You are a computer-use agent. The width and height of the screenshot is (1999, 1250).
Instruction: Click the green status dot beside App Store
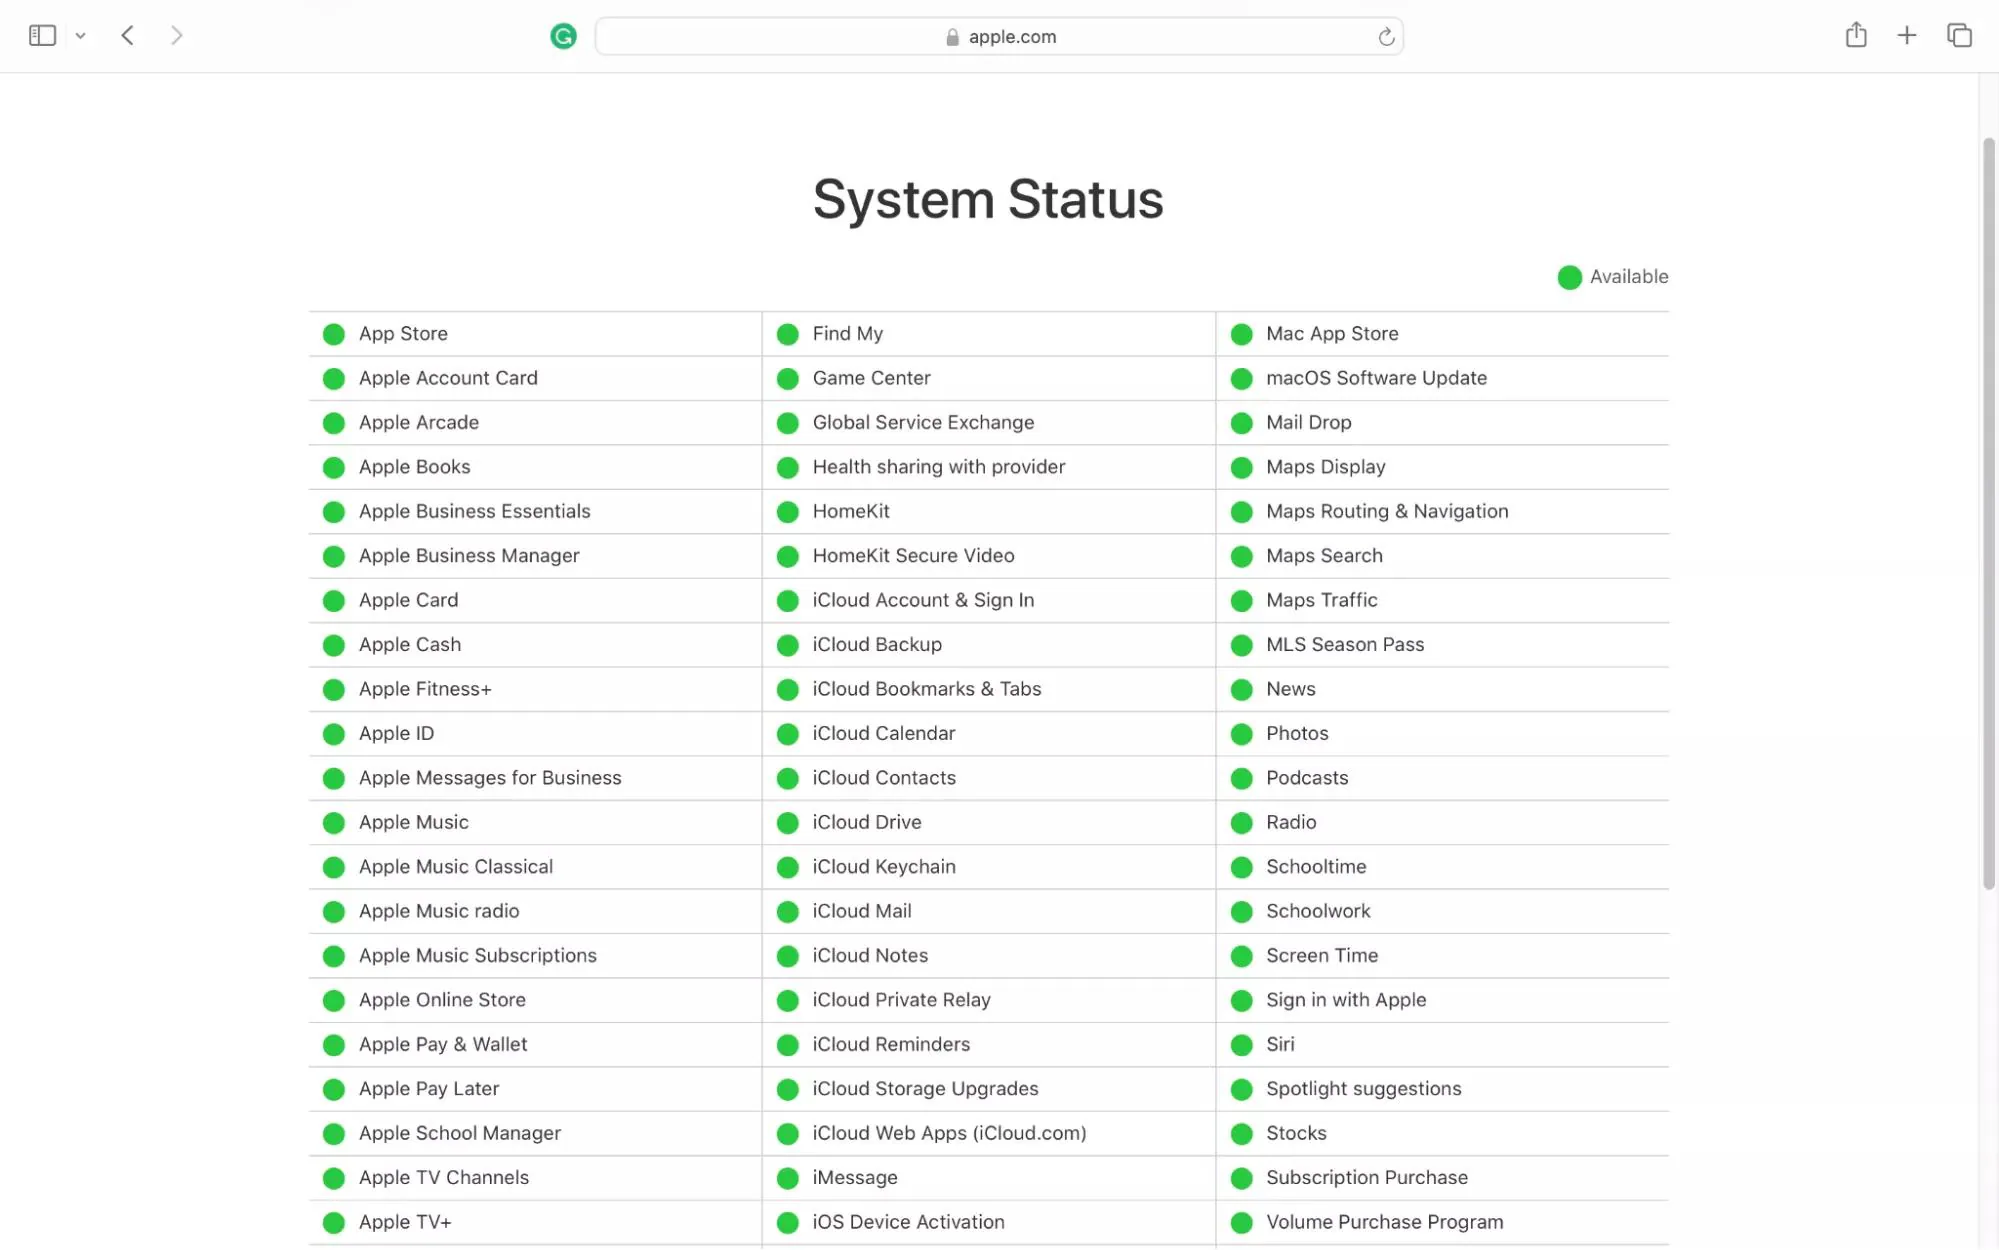coord(334,334)
